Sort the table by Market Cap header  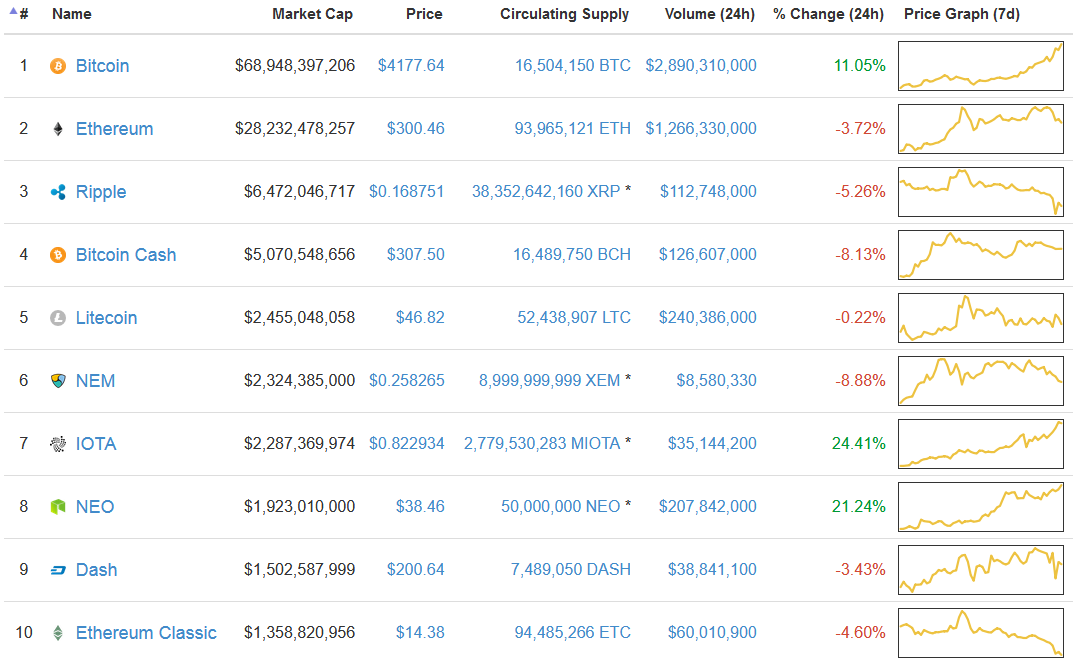point(312,14)
